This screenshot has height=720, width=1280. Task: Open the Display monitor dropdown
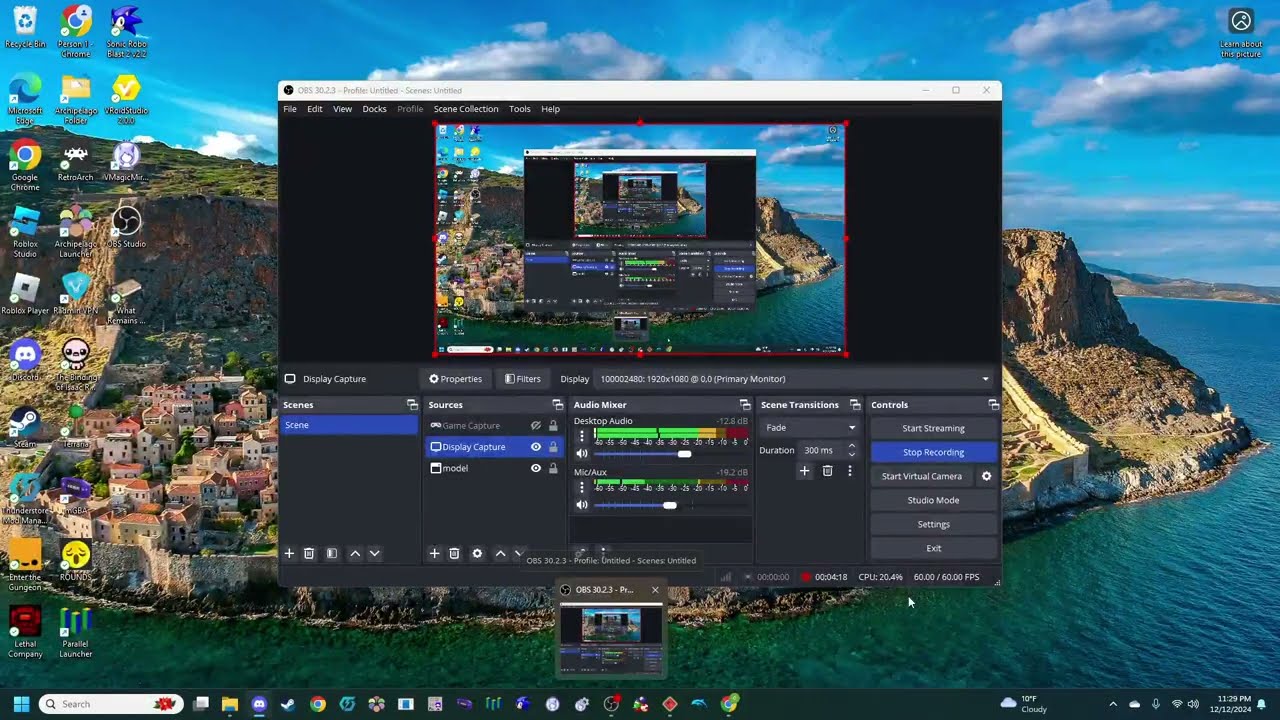[795, 379]
